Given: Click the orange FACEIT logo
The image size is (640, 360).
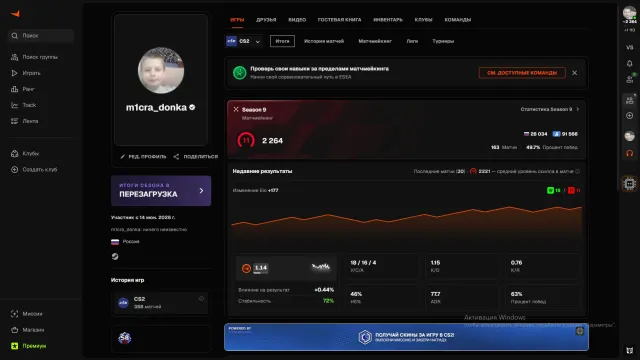Looking at the screenshot, I should click(x=15, y=14).
